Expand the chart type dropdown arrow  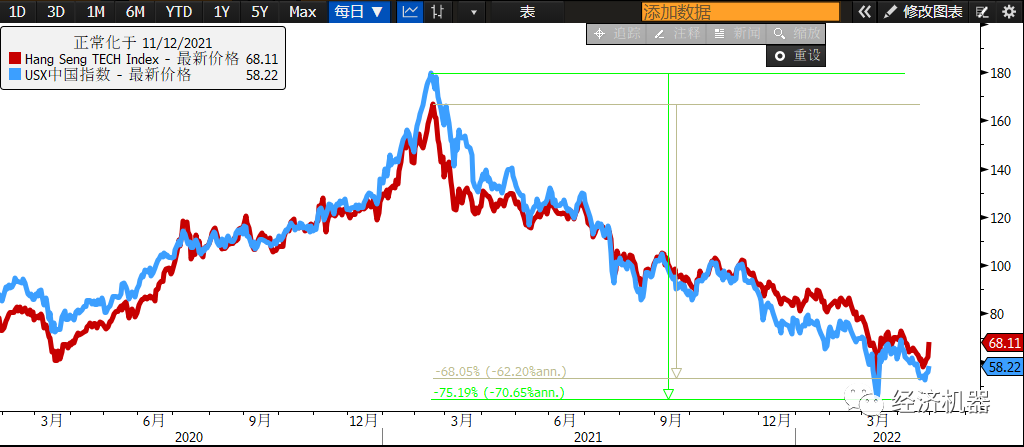473,12
